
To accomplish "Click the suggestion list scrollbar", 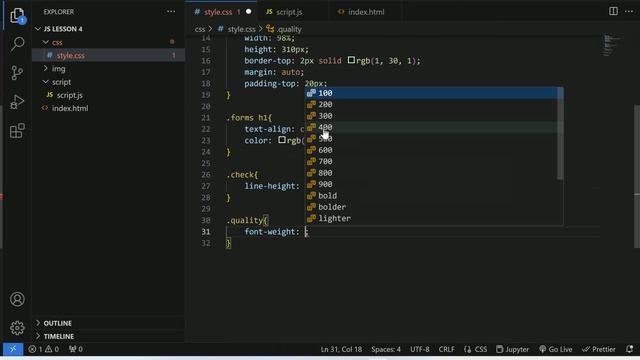I will (560, 134).
